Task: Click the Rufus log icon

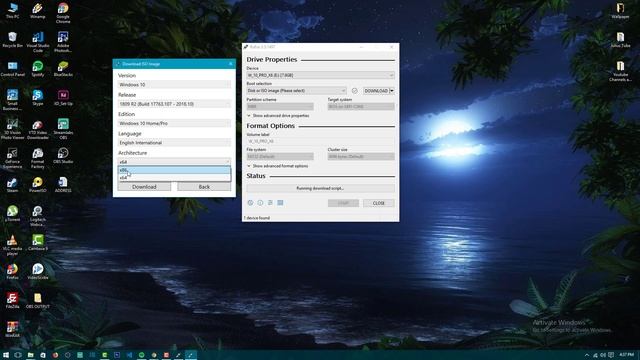Action: coord(280,203)
